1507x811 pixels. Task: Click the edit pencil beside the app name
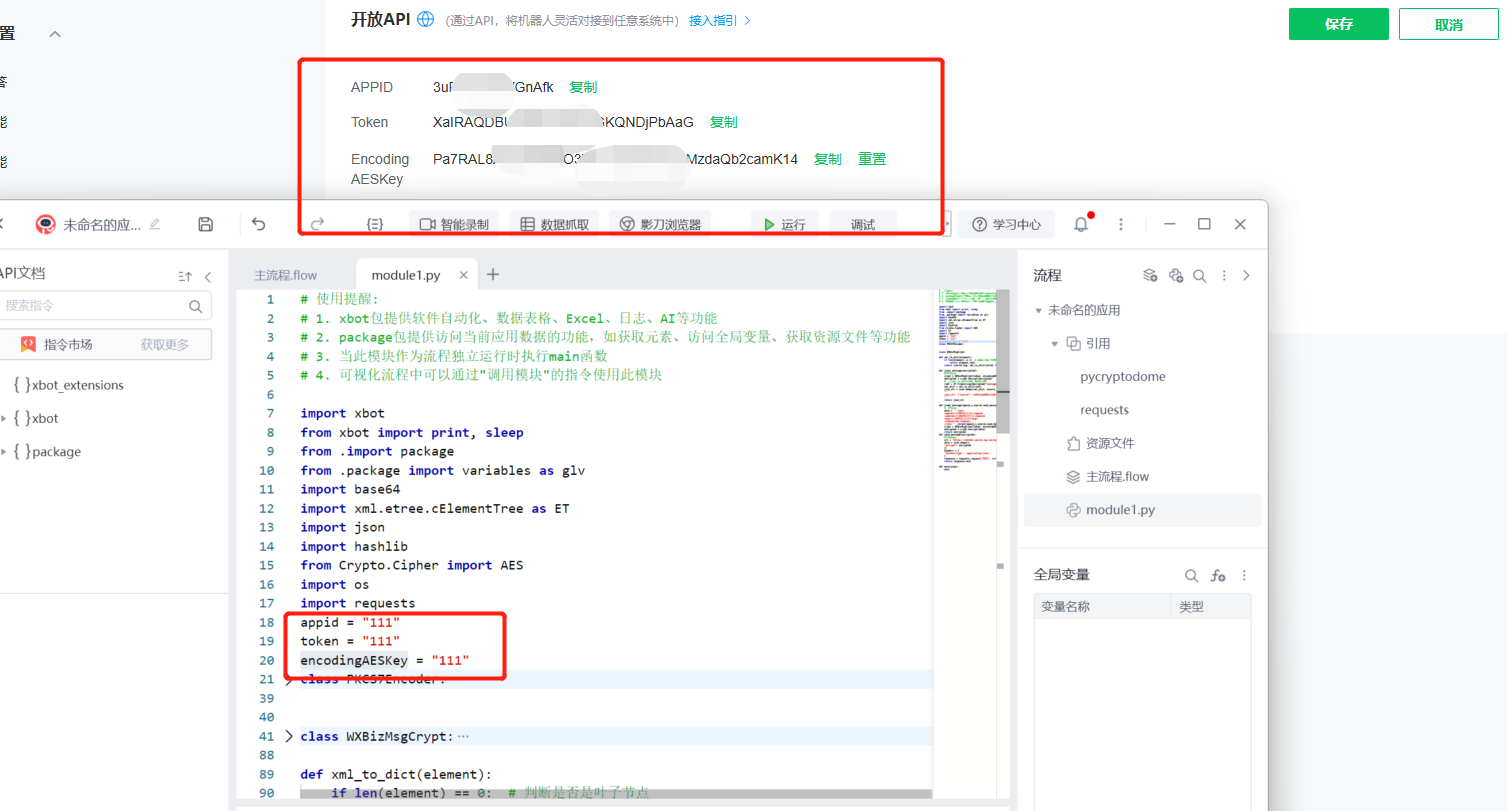154,224
